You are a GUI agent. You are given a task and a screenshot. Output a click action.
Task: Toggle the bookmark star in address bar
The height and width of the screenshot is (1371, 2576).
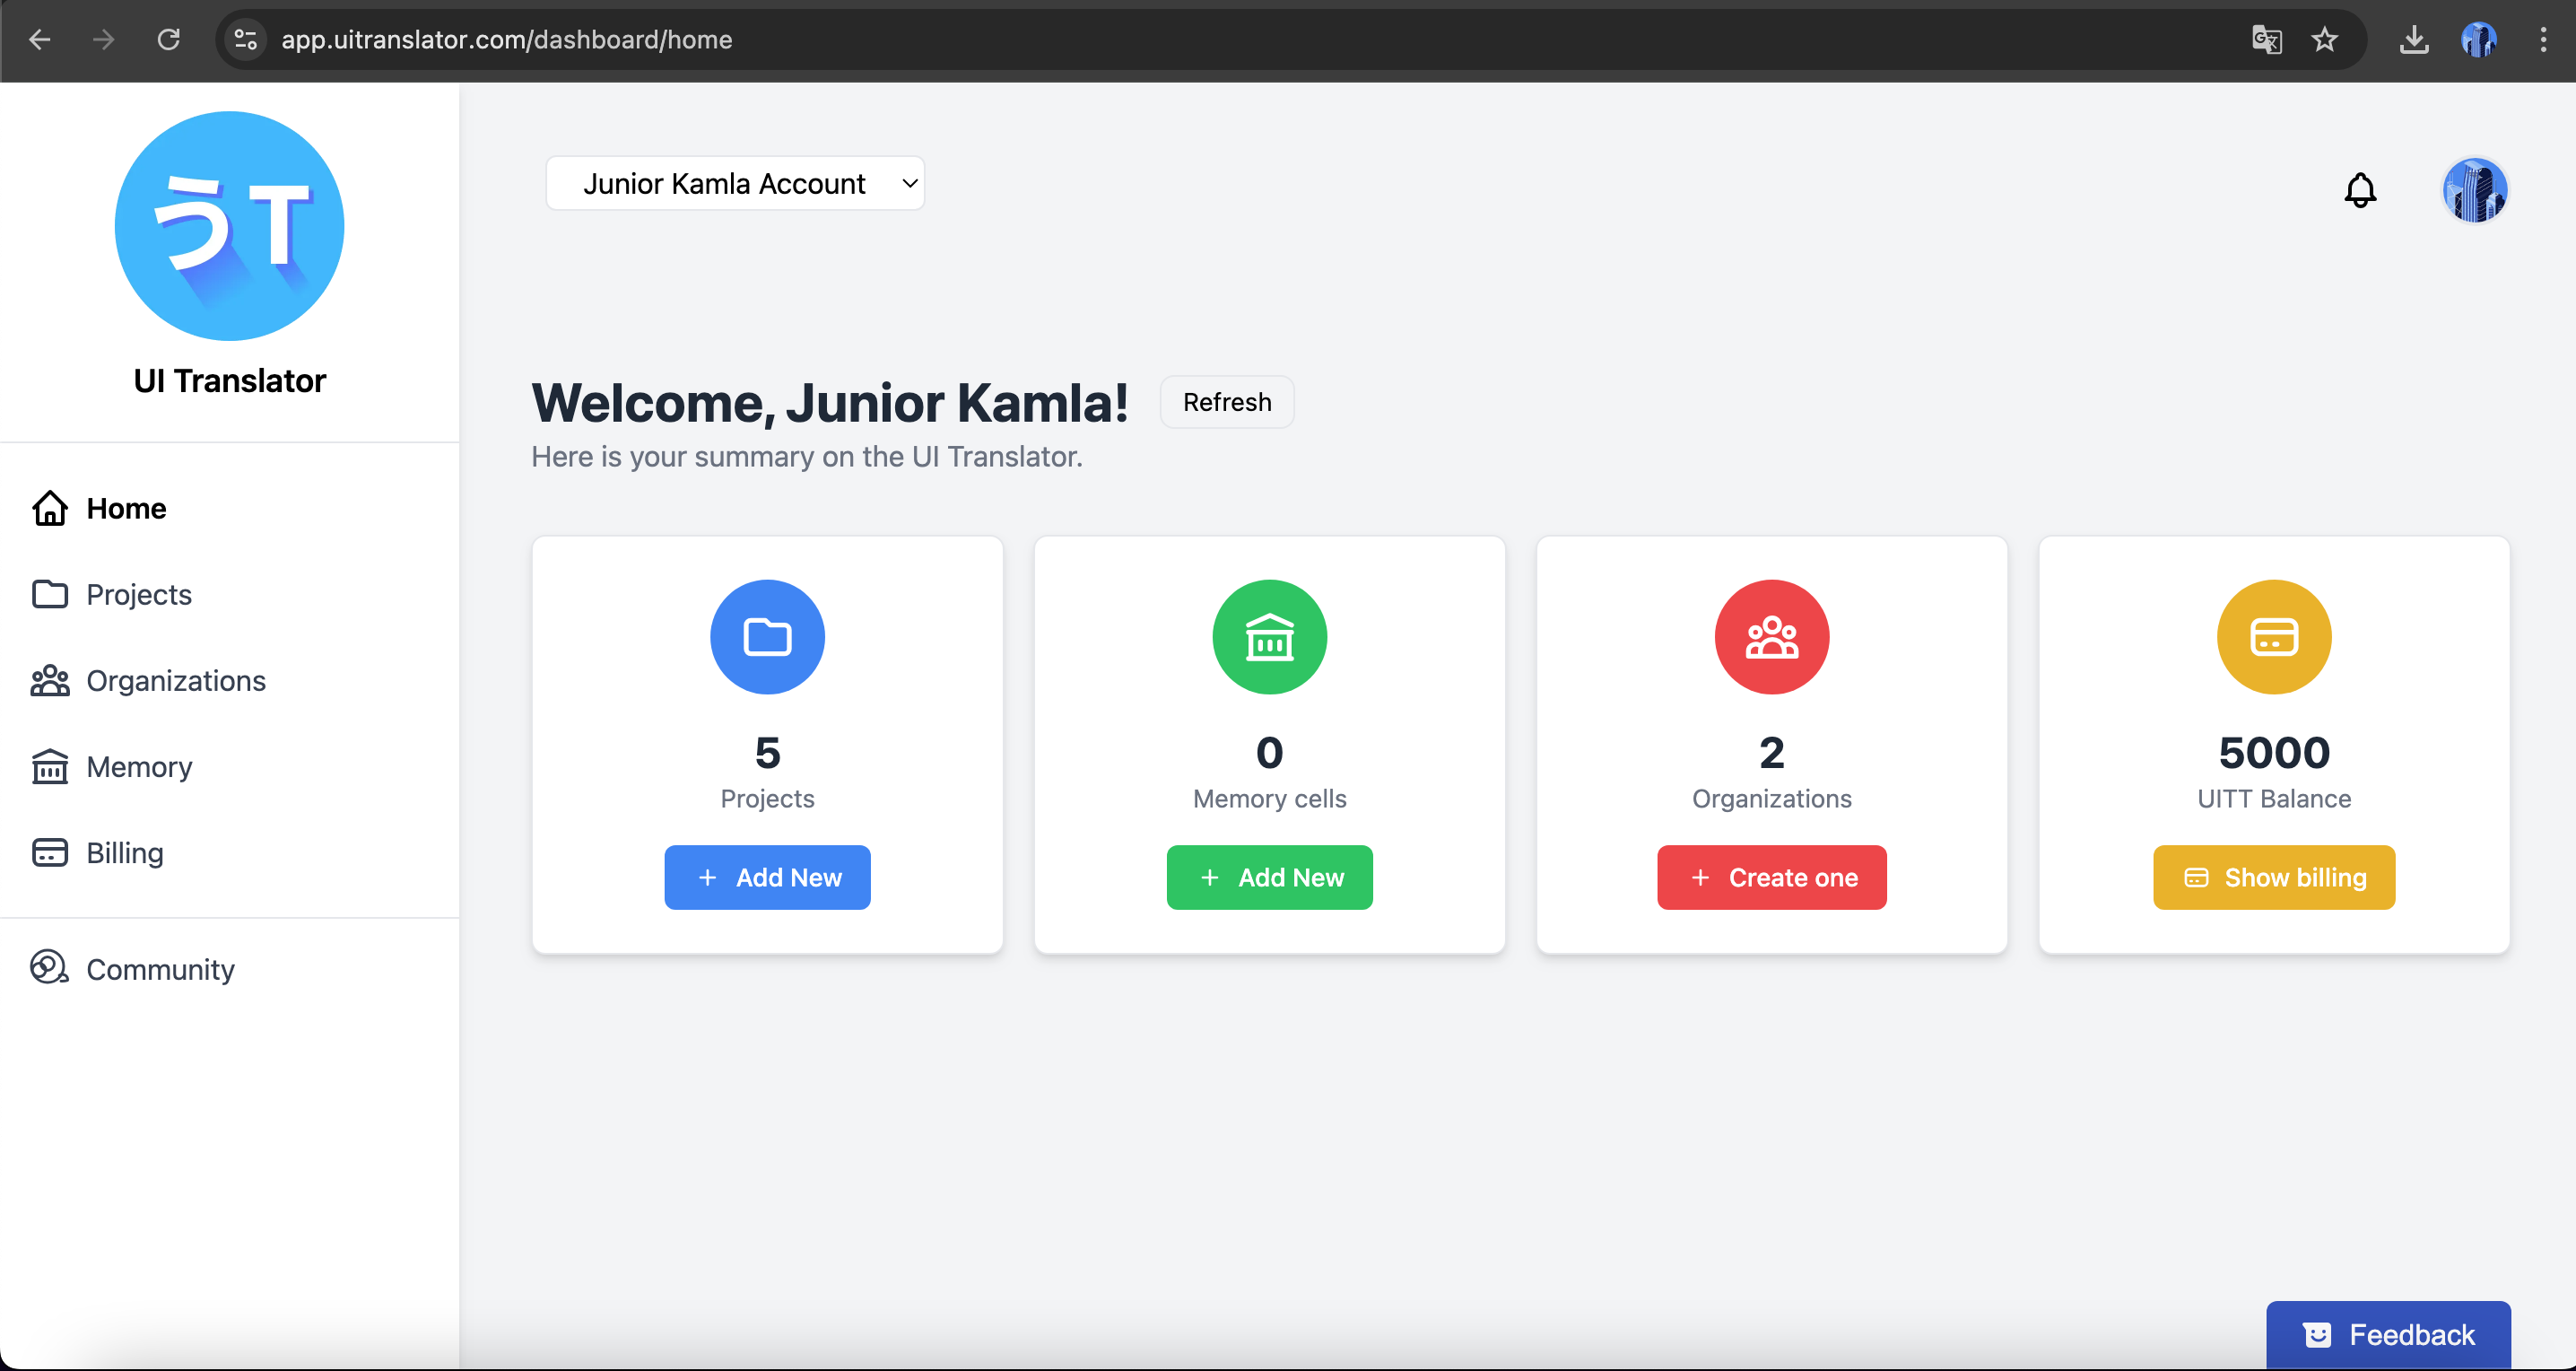(x=2324, y=40)
